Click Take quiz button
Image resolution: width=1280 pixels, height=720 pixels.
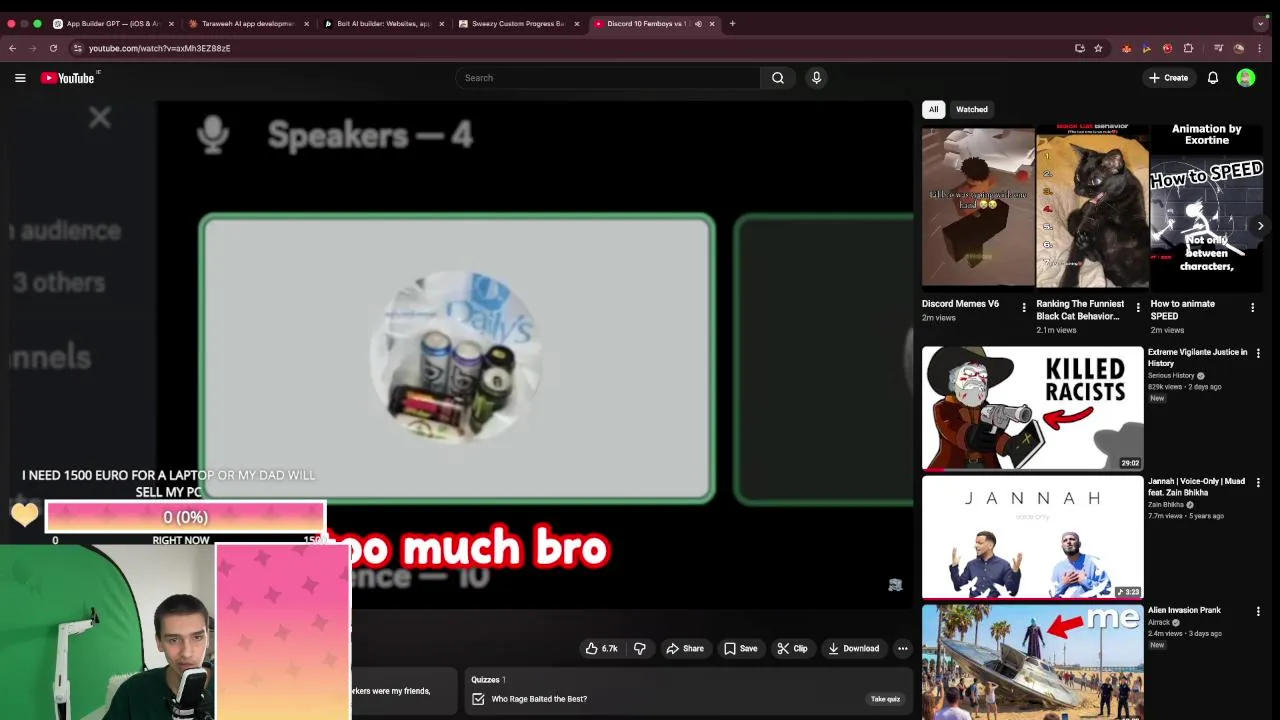[885, 699]
